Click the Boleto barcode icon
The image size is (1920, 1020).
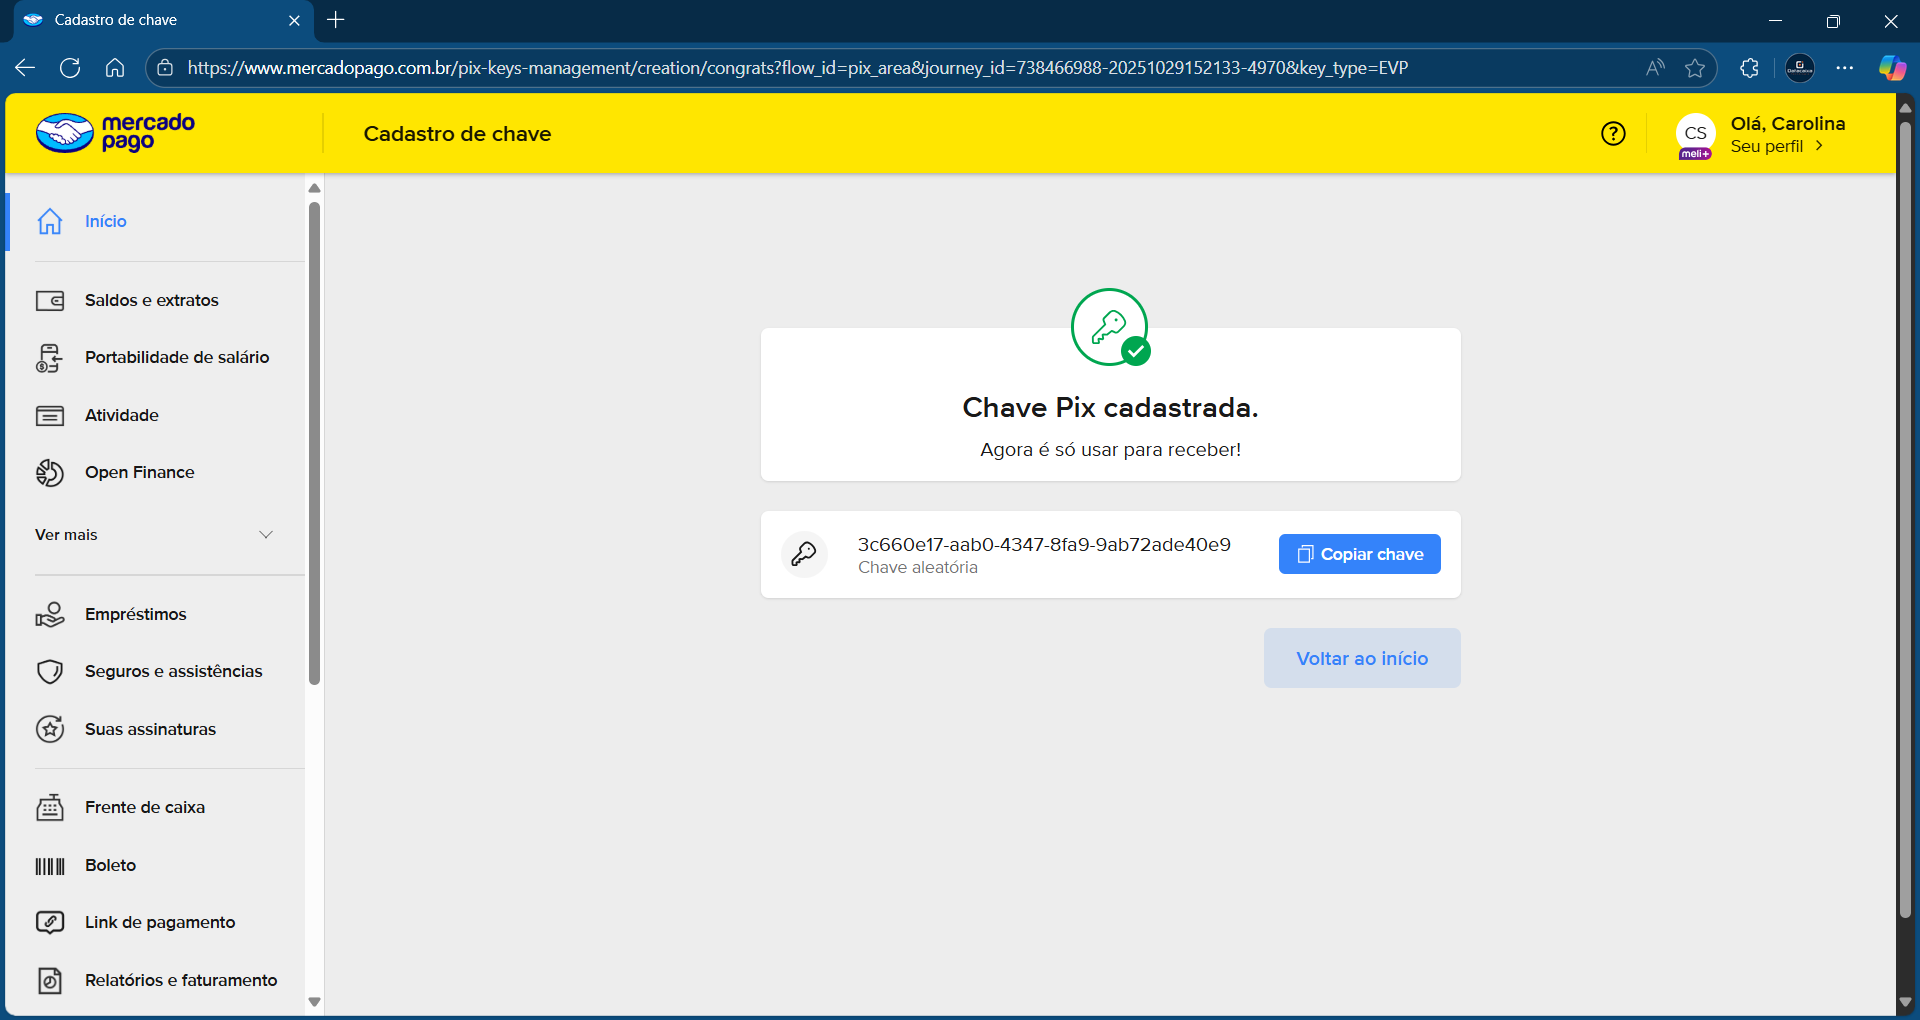(x=50, y=866)
